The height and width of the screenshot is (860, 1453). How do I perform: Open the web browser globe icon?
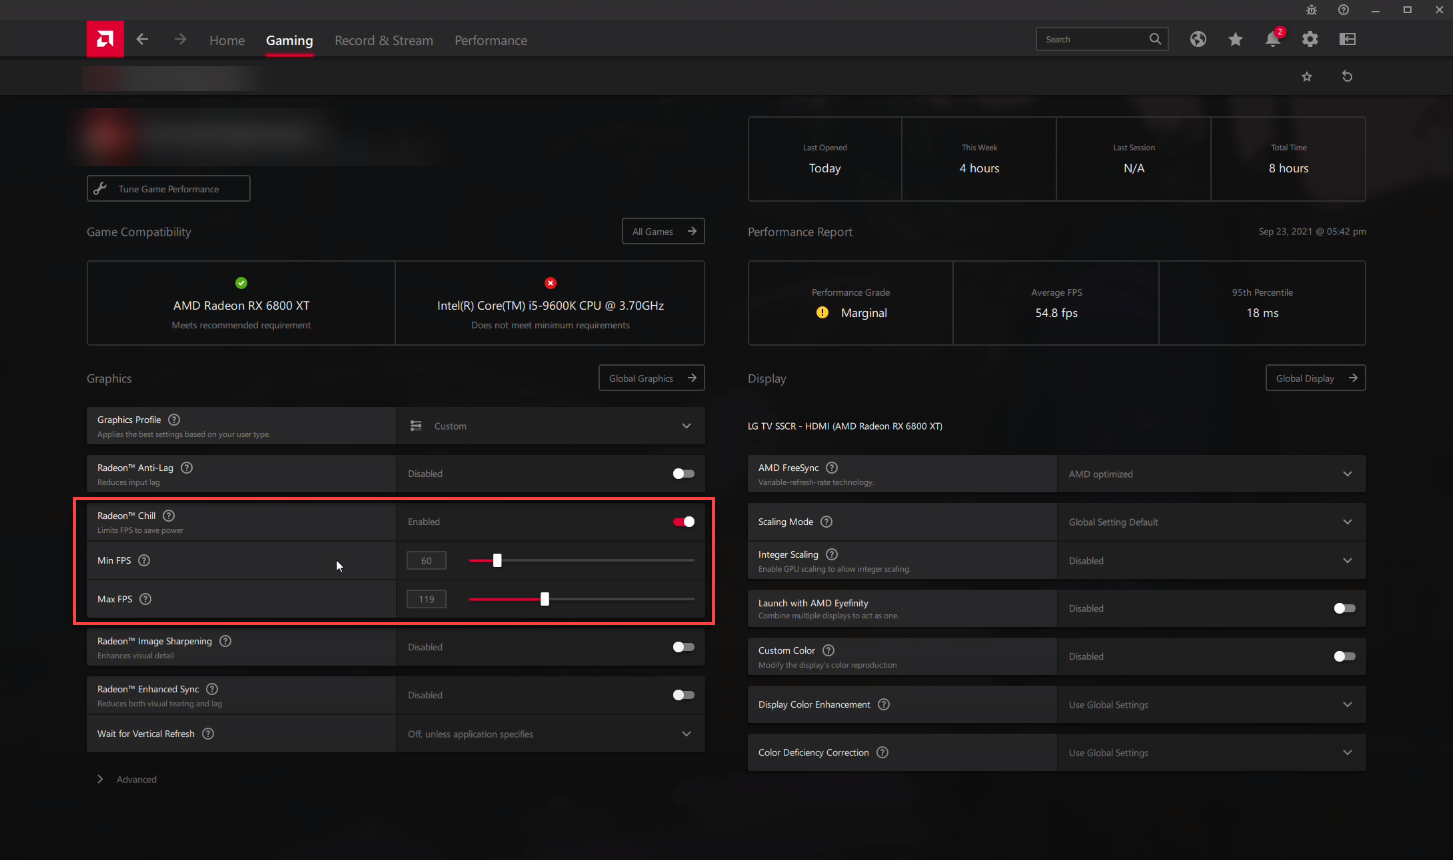pos(1198,39)
